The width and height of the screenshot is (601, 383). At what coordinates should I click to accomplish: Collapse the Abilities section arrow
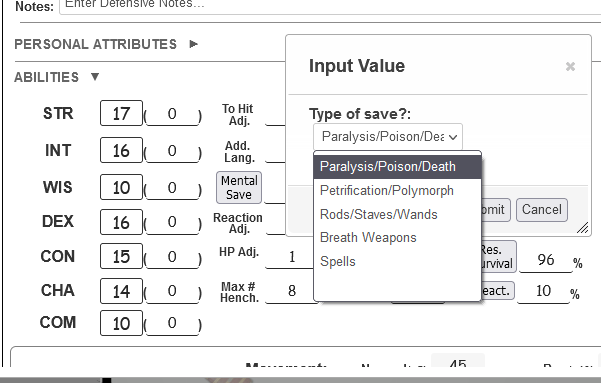95,77
